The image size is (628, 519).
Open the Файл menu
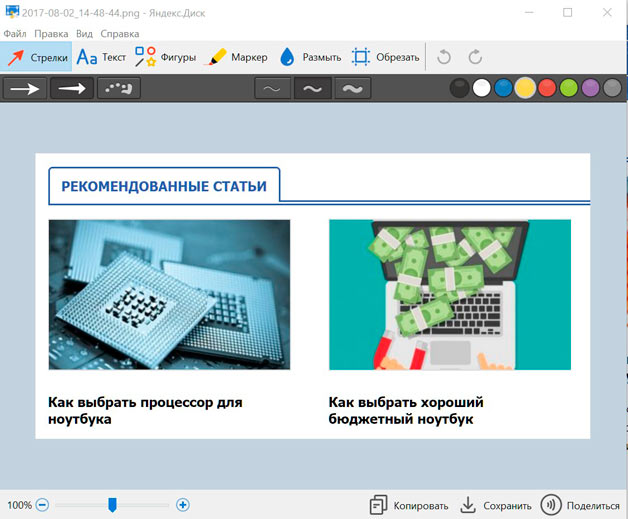[15, 33]
